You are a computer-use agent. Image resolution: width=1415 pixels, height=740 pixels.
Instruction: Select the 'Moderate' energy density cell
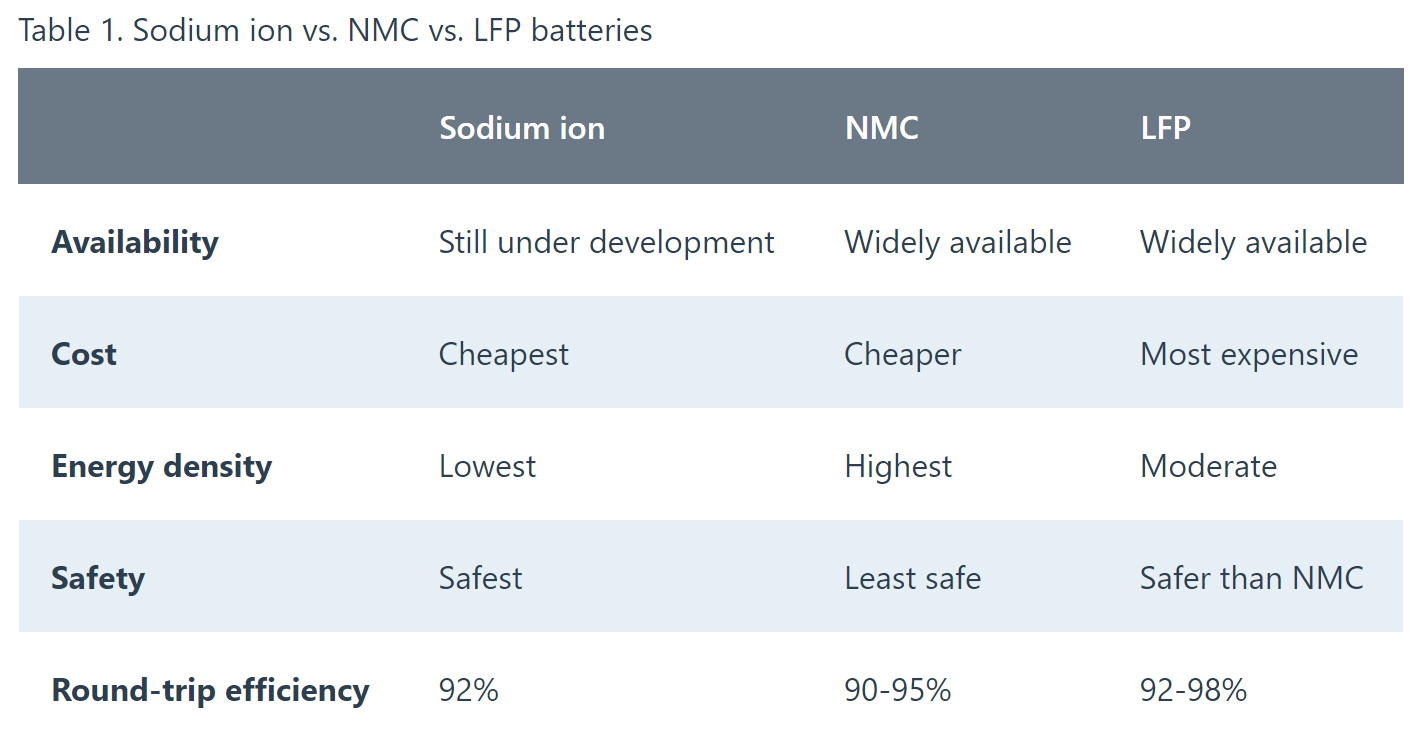(x=1208, y=466)
